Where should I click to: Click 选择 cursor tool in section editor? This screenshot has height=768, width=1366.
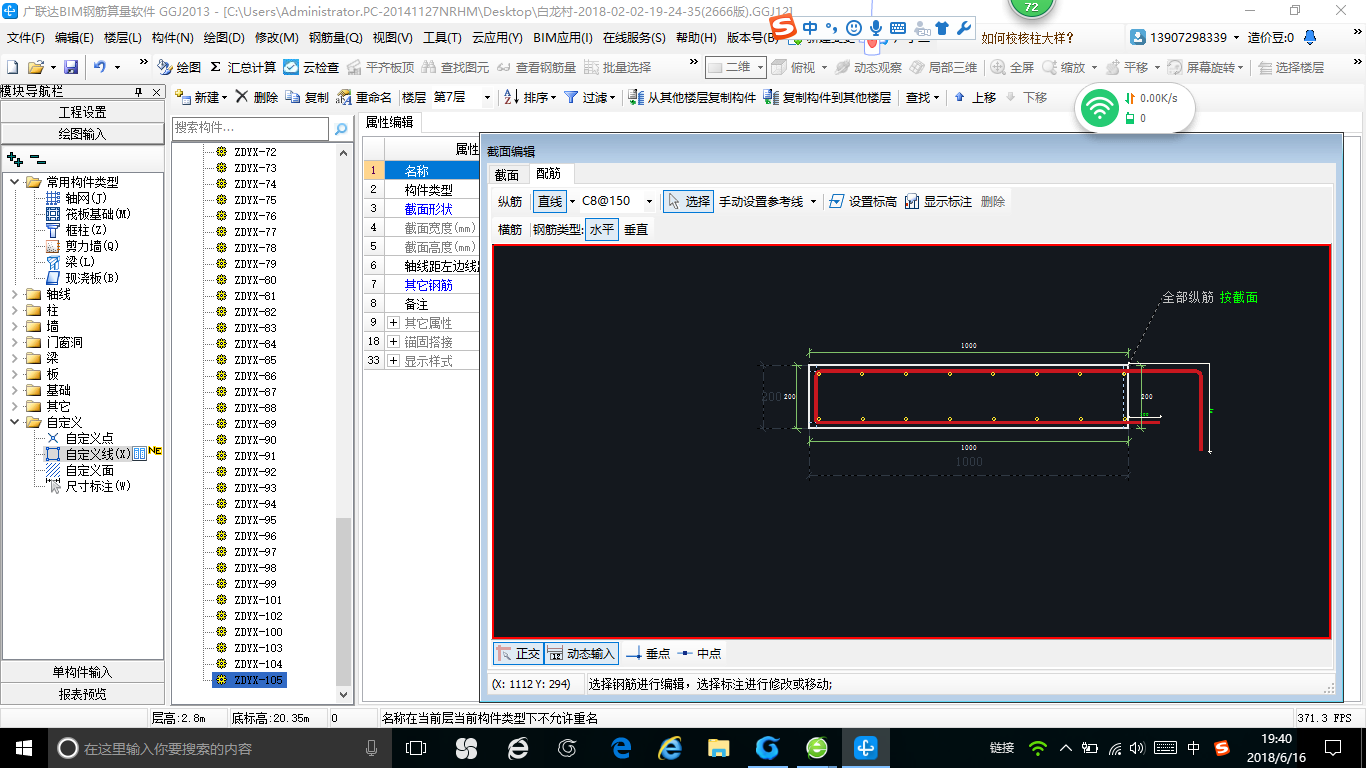[x=688, y=201]
